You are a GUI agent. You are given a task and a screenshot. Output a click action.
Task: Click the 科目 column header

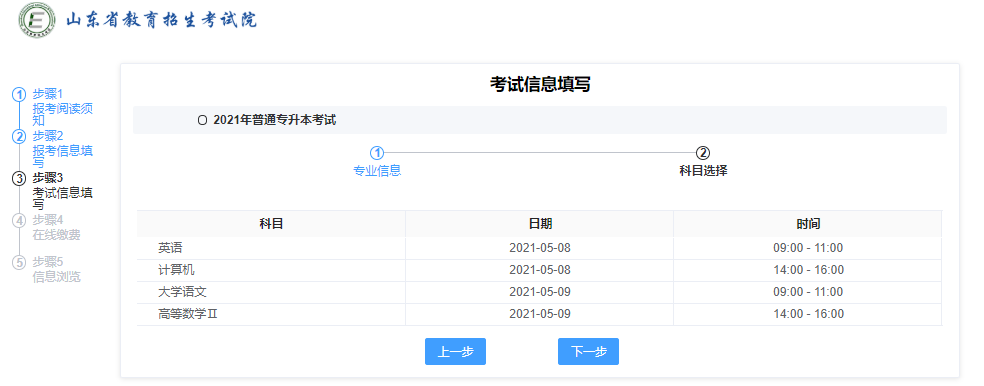[x=271, y=224]
